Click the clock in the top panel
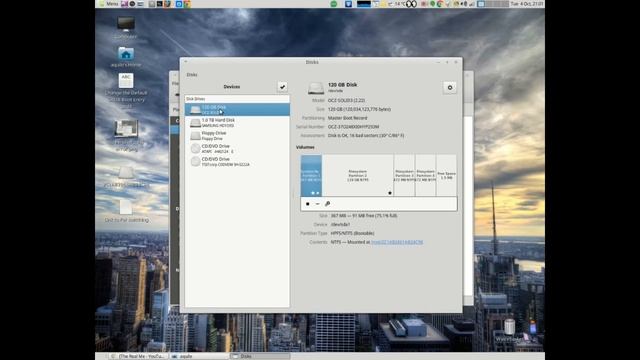 527,4
